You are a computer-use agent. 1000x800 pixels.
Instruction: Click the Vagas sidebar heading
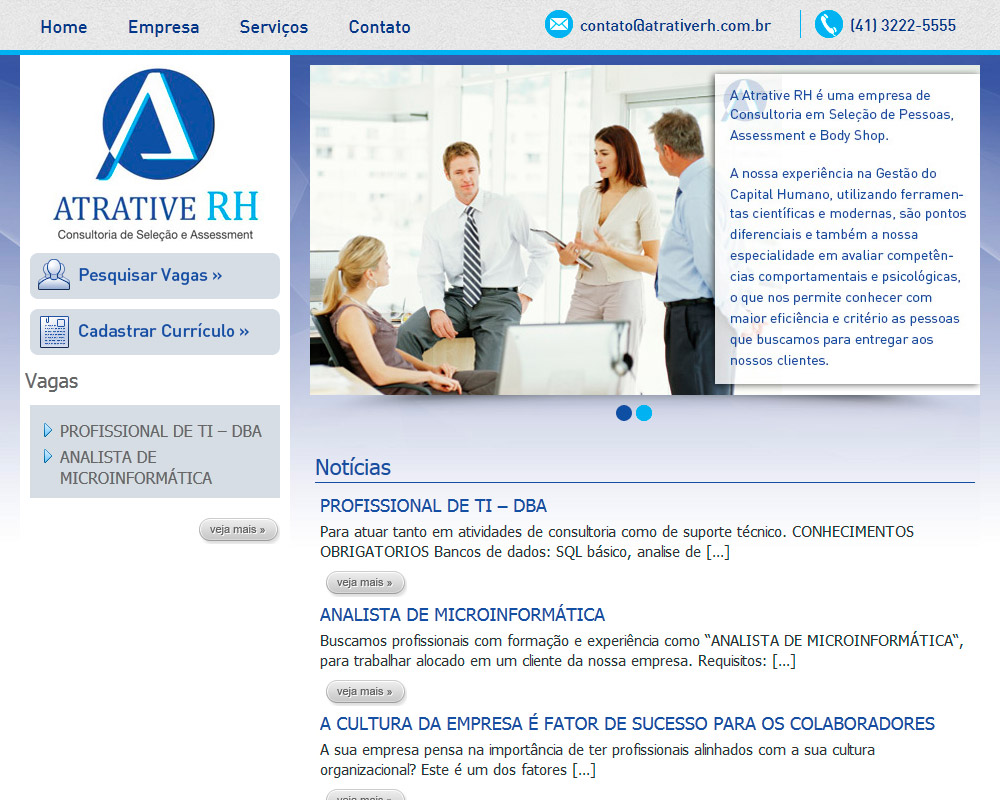coord(52,381)
